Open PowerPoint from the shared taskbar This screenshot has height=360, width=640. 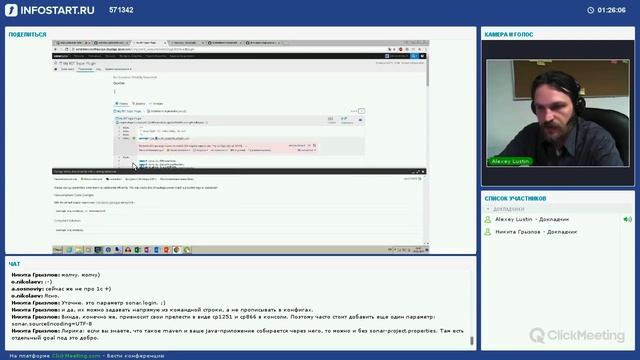pyautogui.click(x=167, y=250)
